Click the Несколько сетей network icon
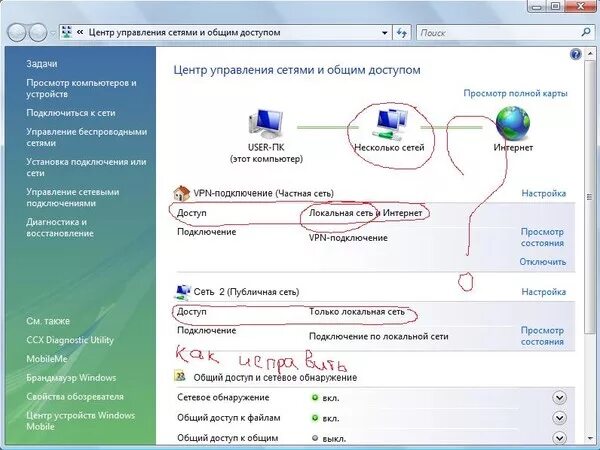Screen dimensions: 600x450 click(x=389, y=123)
